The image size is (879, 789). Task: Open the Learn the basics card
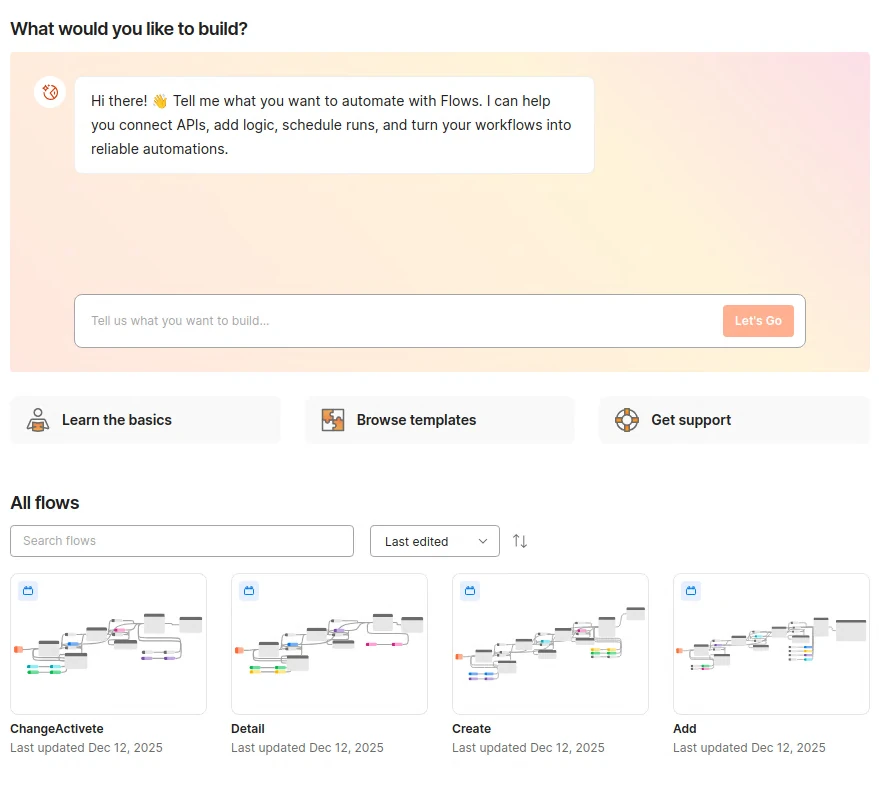(145, 420)
